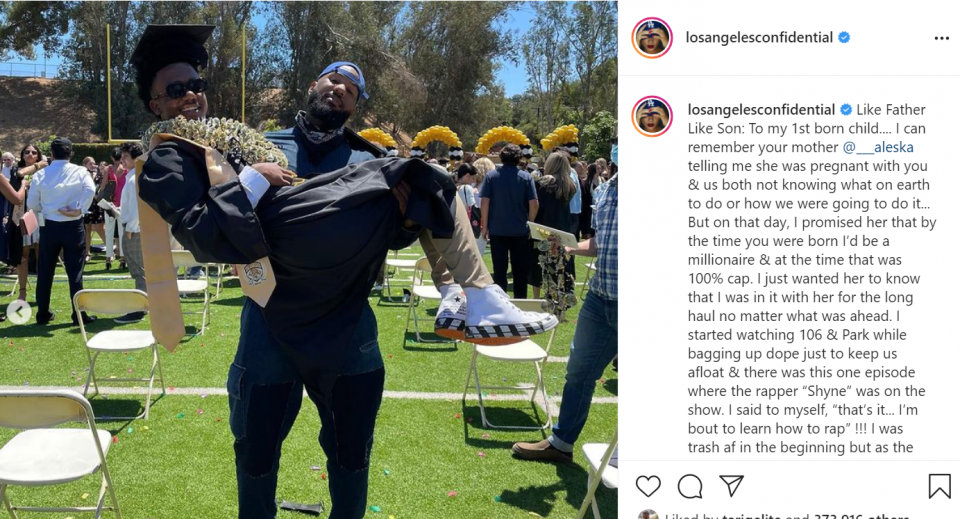Click the caption paragraph starting 'Like Father Like Son'
Viewport: 960px width, 519px height.
(811, 278)
